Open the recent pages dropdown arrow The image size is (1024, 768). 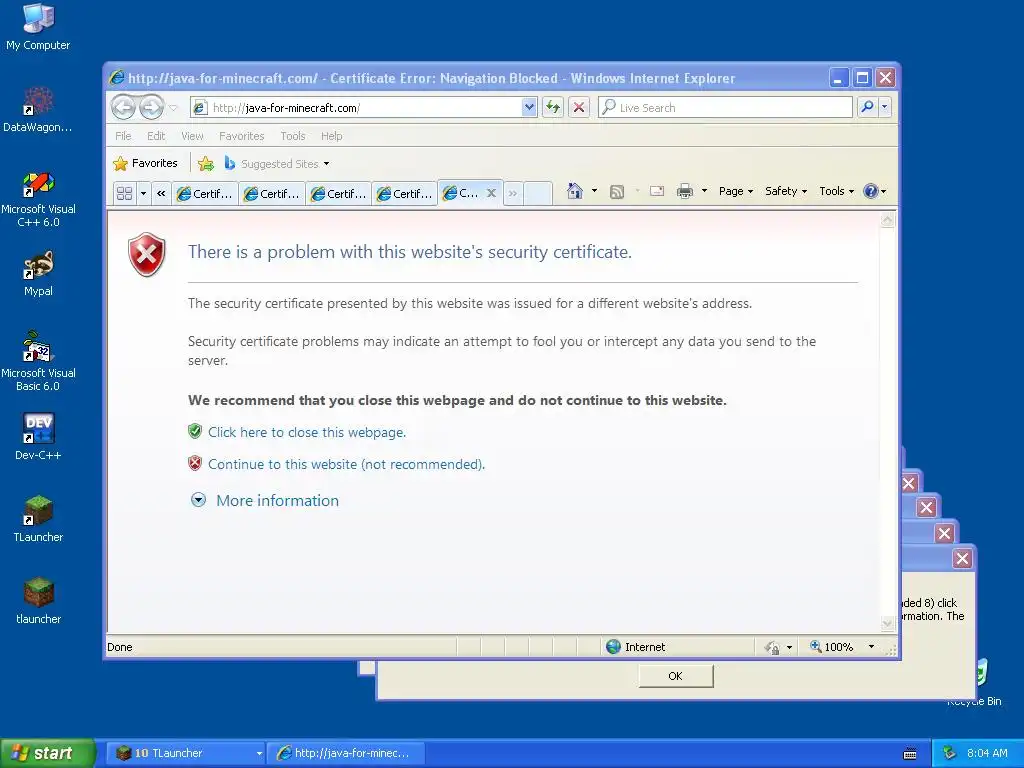173,108
